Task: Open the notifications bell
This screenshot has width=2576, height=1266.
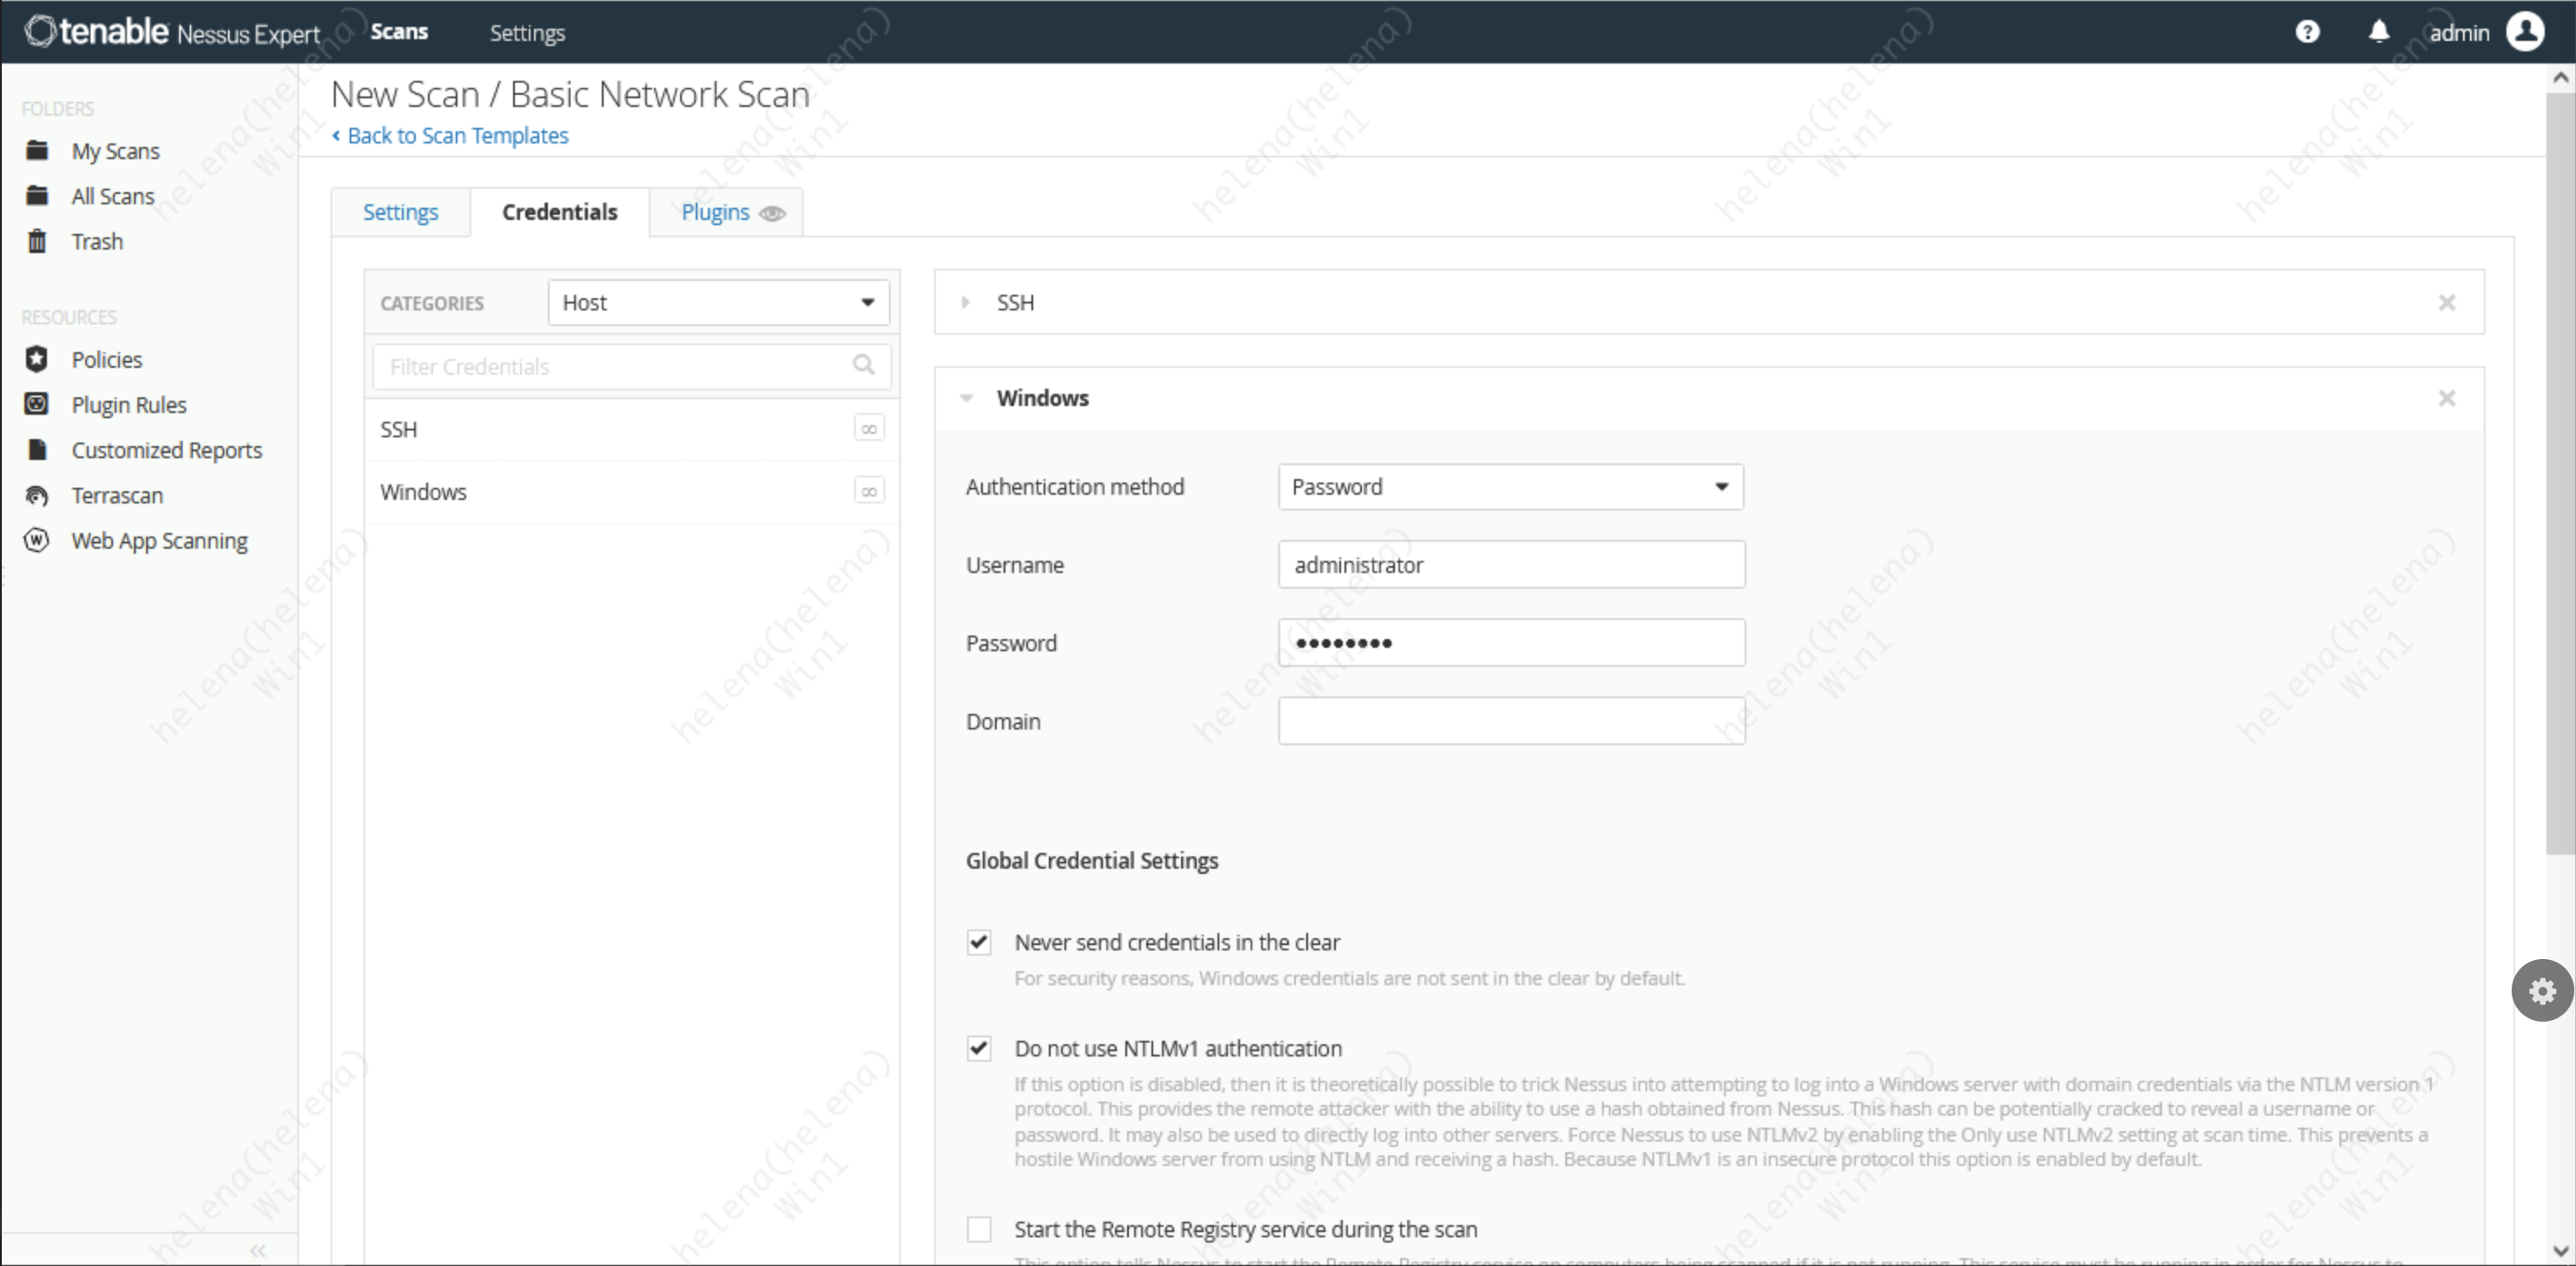Action: [2378, 32]
